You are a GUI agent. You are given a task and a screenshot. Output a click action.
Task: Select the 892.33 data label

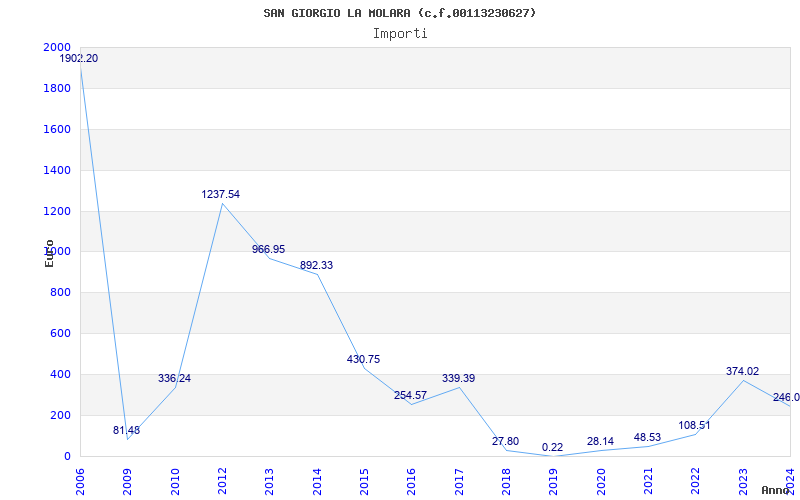point(316,265)
